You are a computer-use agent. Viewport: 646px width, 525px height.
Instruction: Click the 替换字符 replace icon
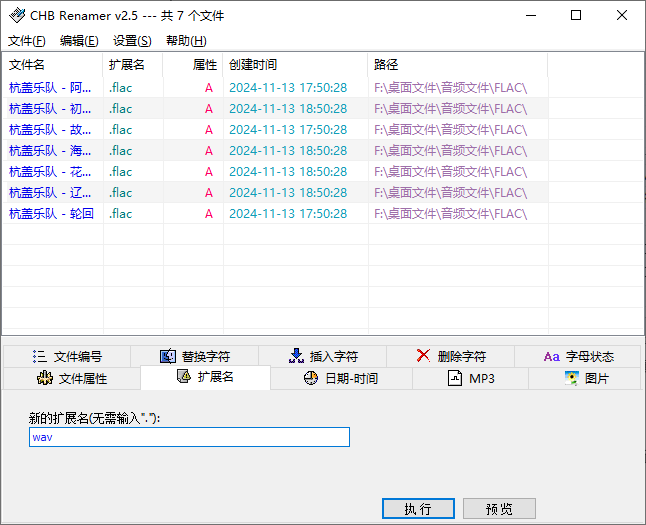point(168,356)
